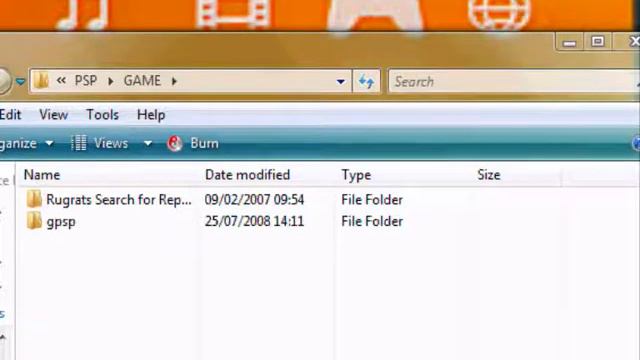Click the date "25/07/2008 14:11"
The width and height of the screenshot is (640, 360).
click(254, 221)
